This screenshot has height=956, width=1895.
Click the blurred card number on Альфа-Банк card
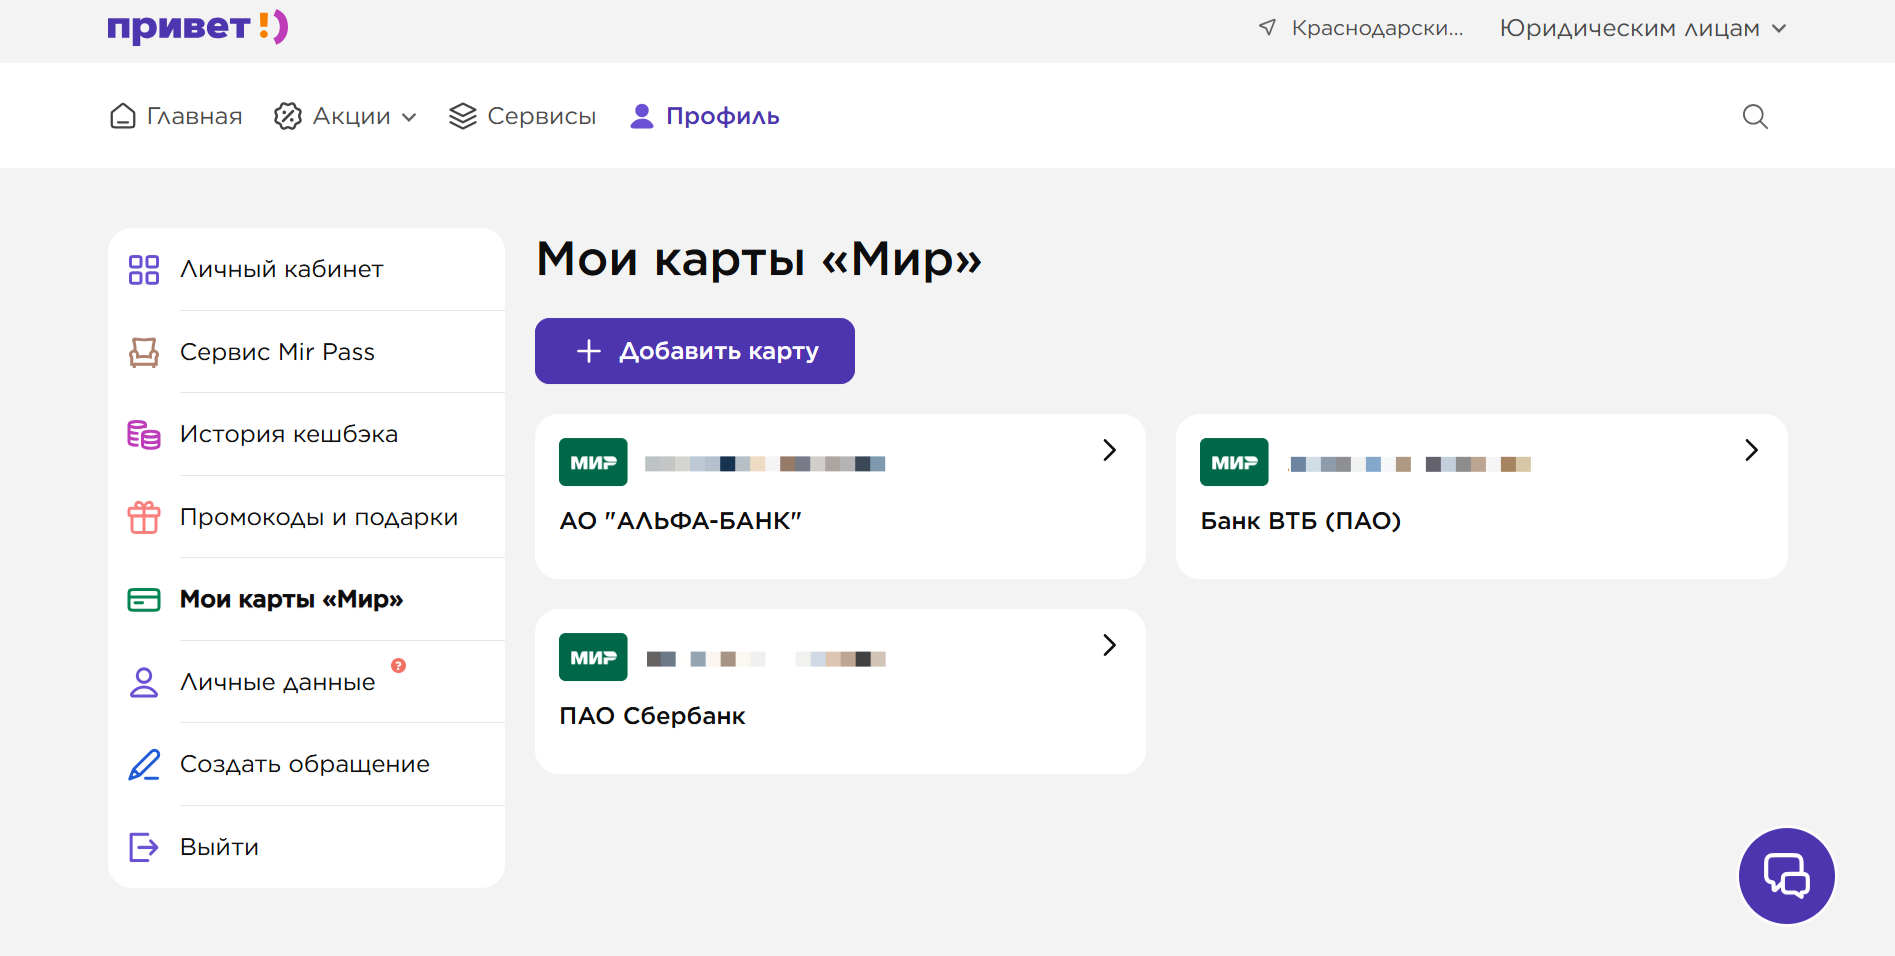pos(765,464)
